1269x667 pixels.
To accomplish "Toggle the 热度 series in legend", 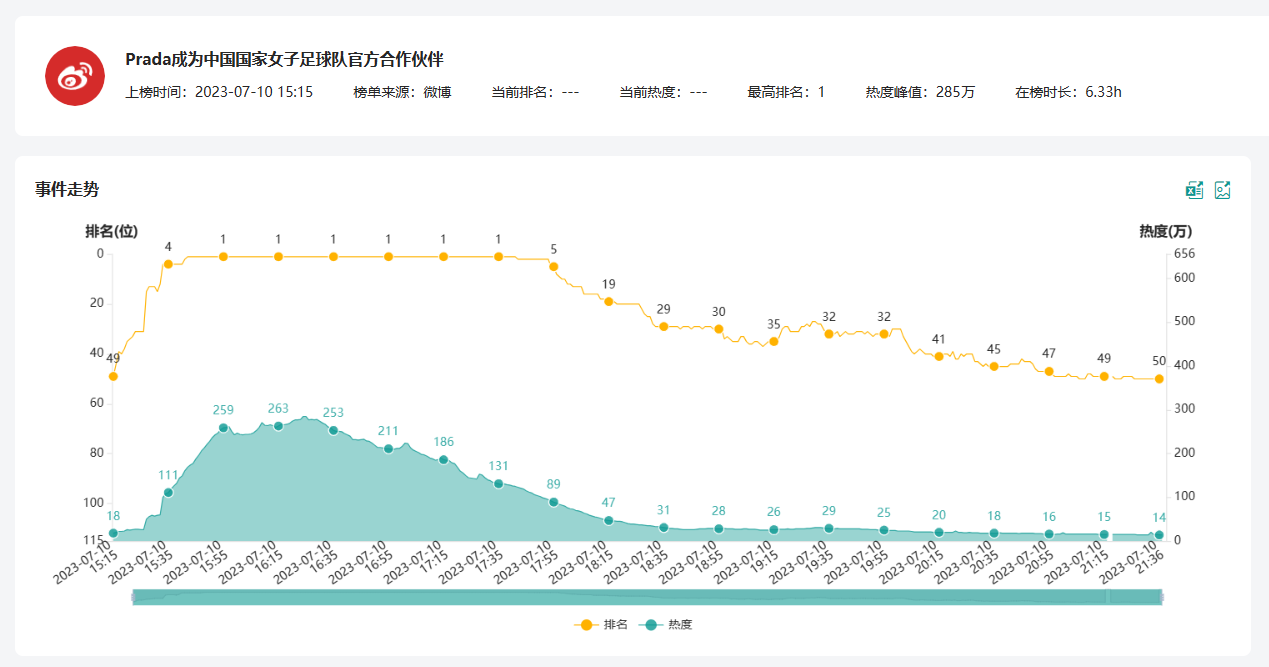I will (x=668, y=625).
